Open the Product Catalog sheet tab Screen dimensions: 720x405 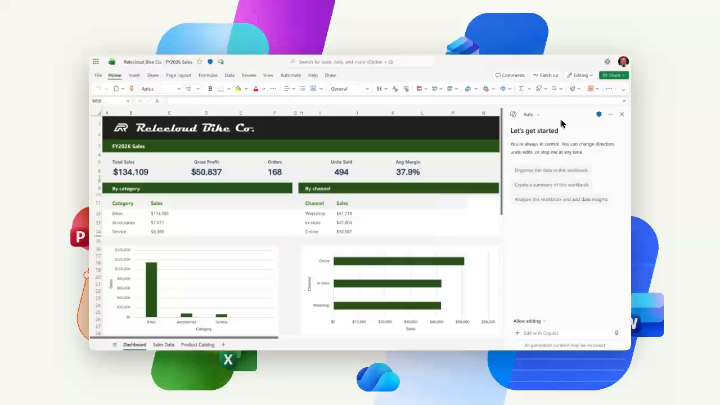(197, 345)
